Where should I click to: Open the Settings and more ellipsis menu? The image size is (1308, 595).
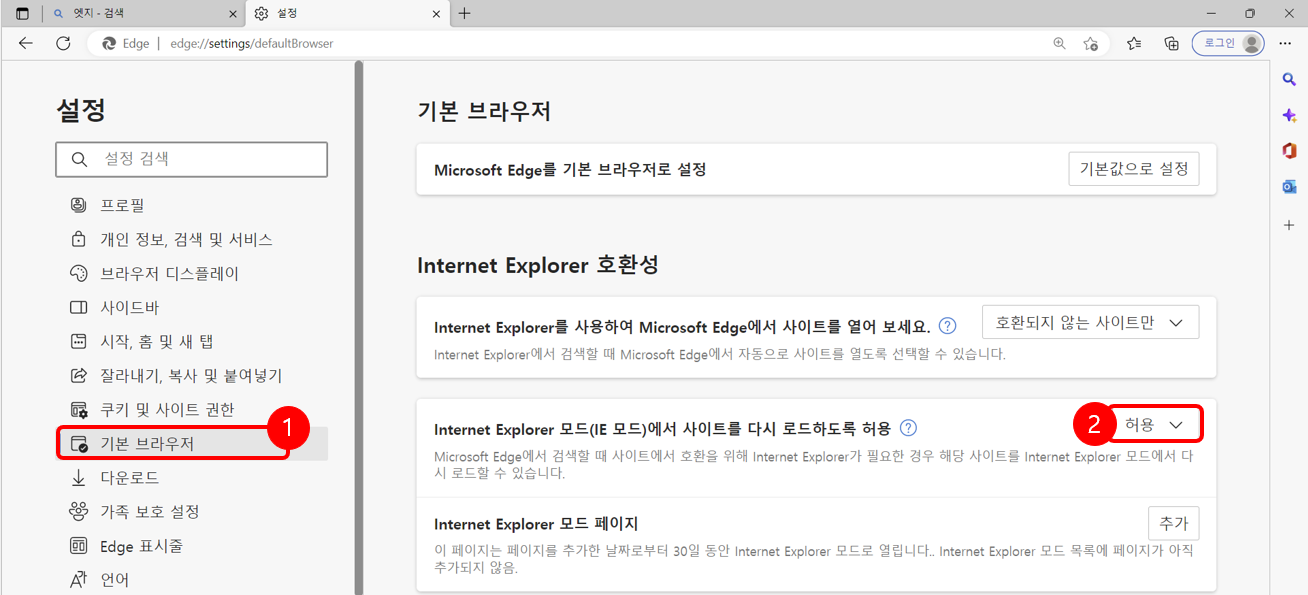pyautogui.click(x=1285, y=44)
